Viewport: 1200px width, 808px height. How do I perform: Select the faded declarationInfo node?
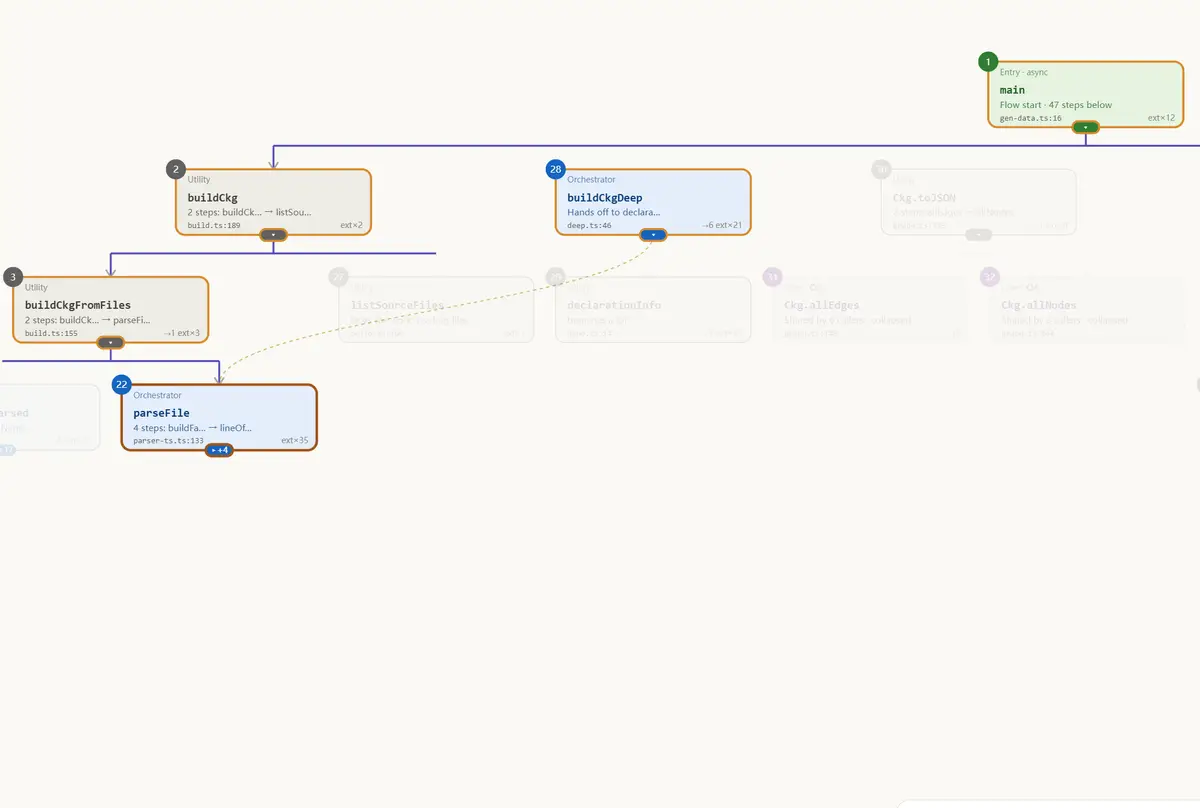[653, 310]
